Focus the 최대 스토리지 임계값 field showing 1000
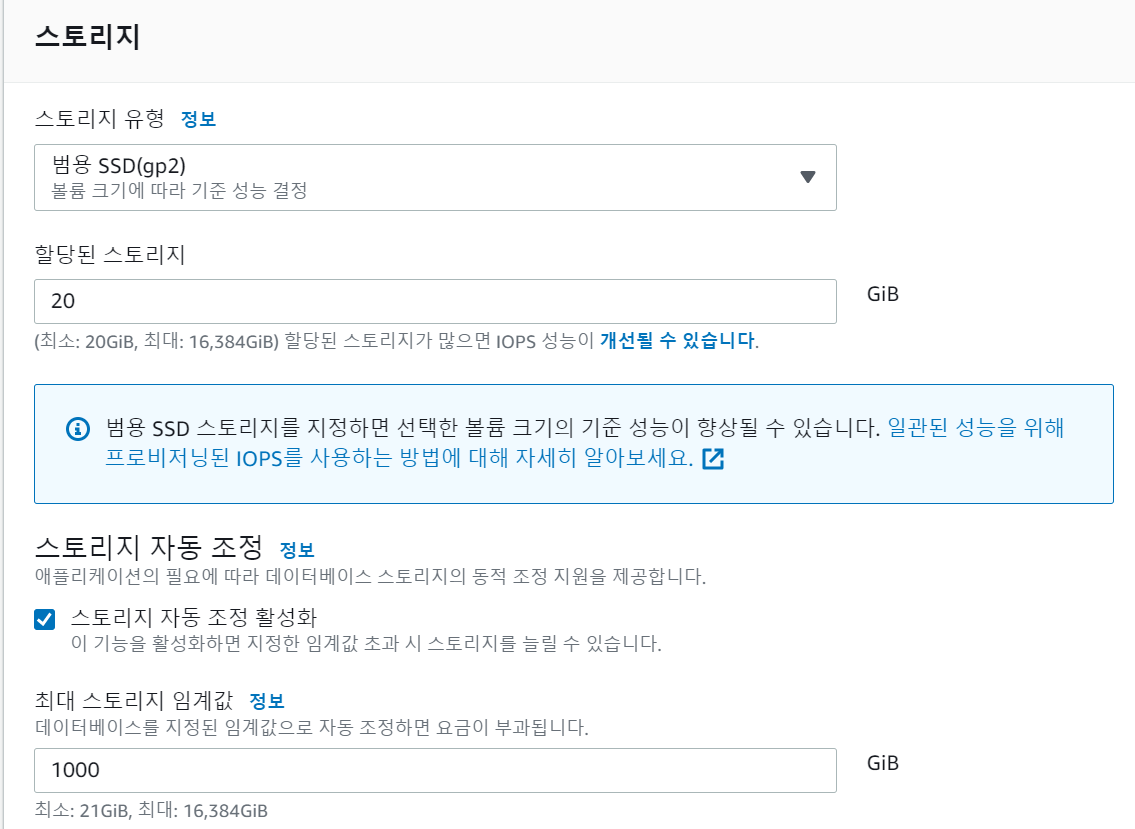The image size is (1135, 829). (435, 770)
